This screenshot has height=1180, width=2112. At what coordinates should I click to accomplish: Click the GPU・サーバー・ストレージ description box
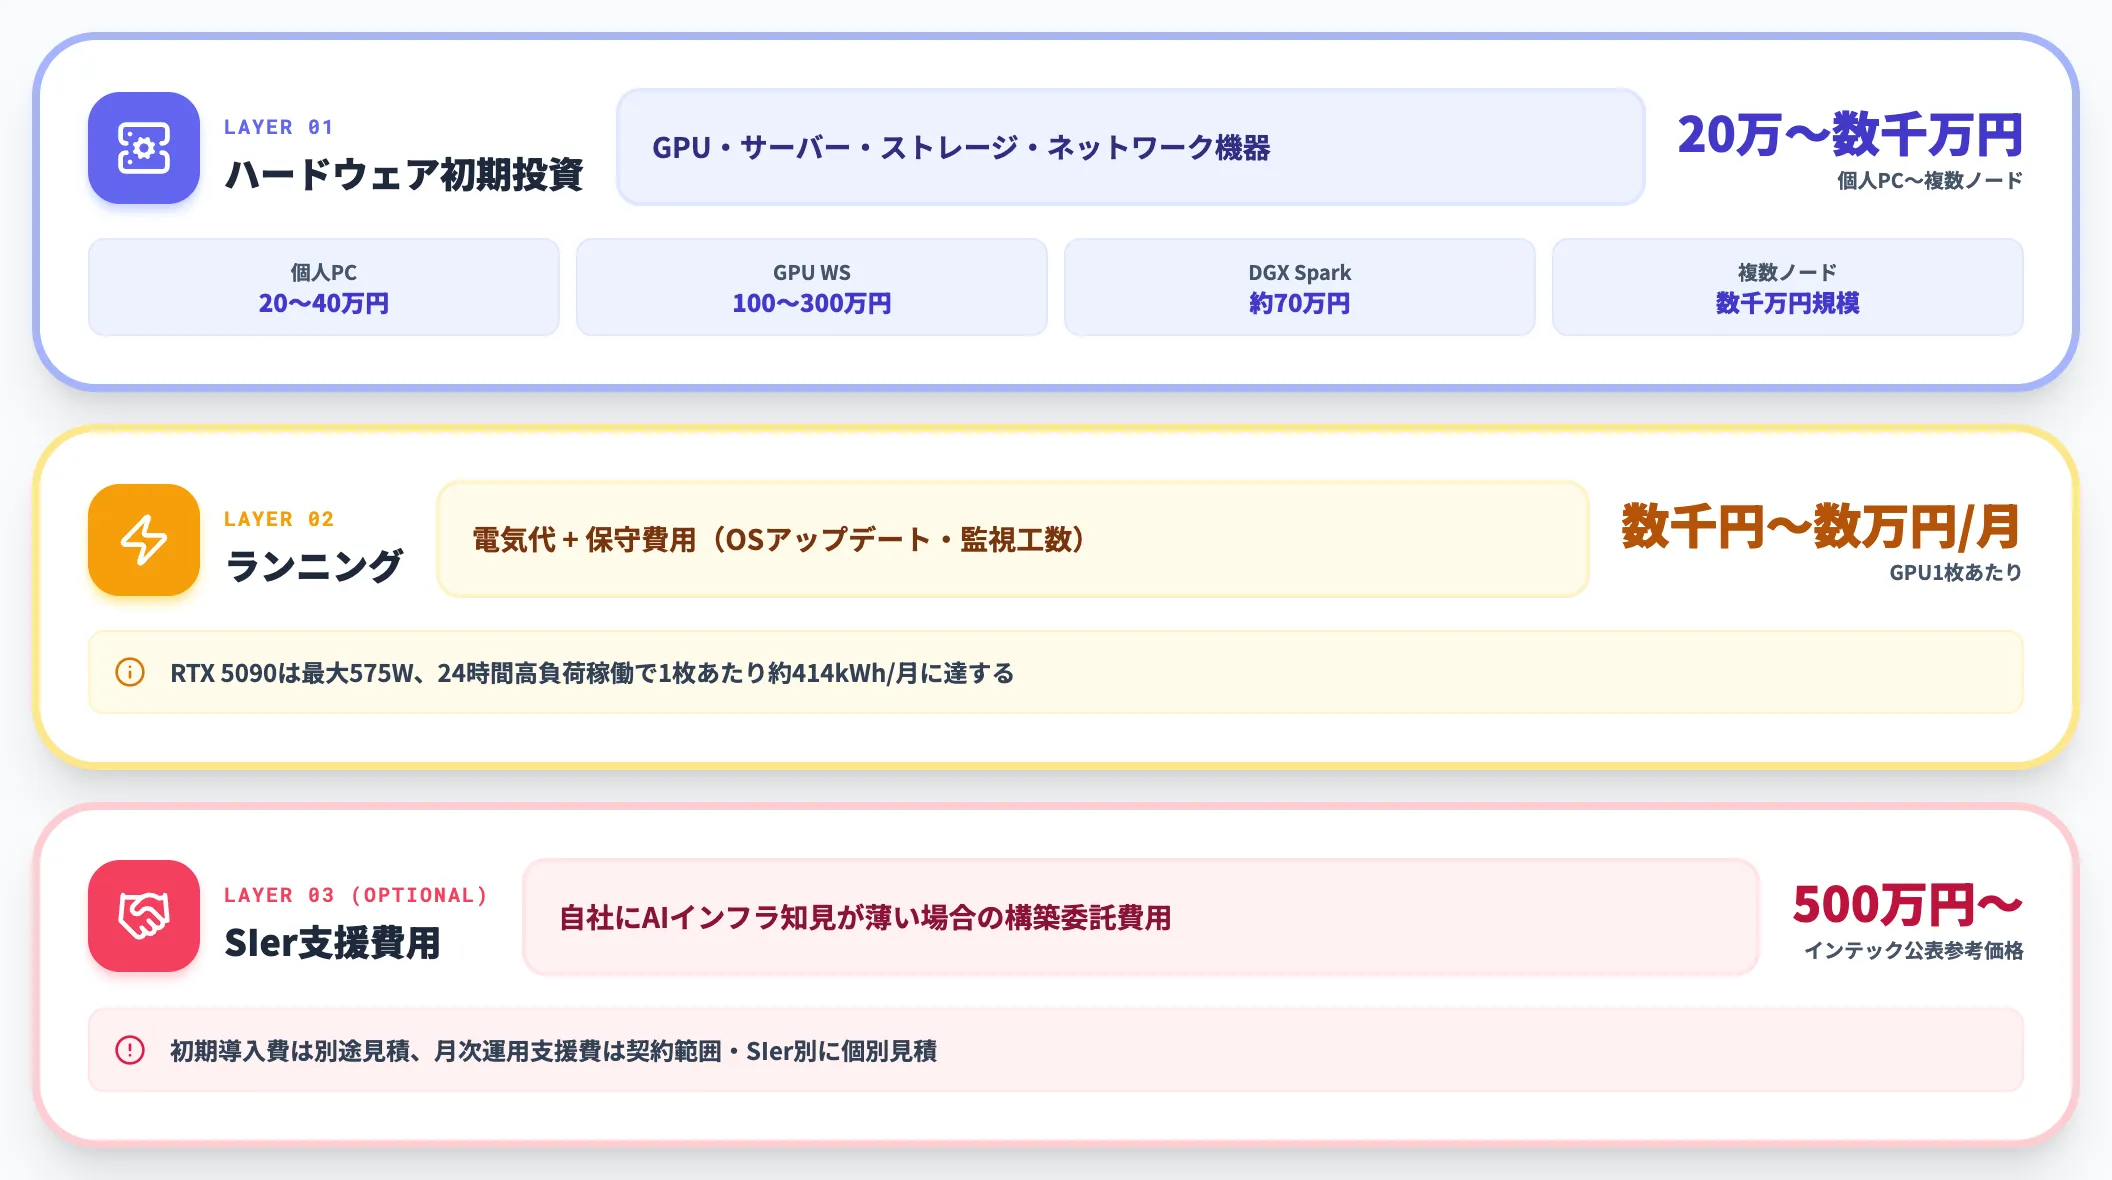coord(1131,147)
